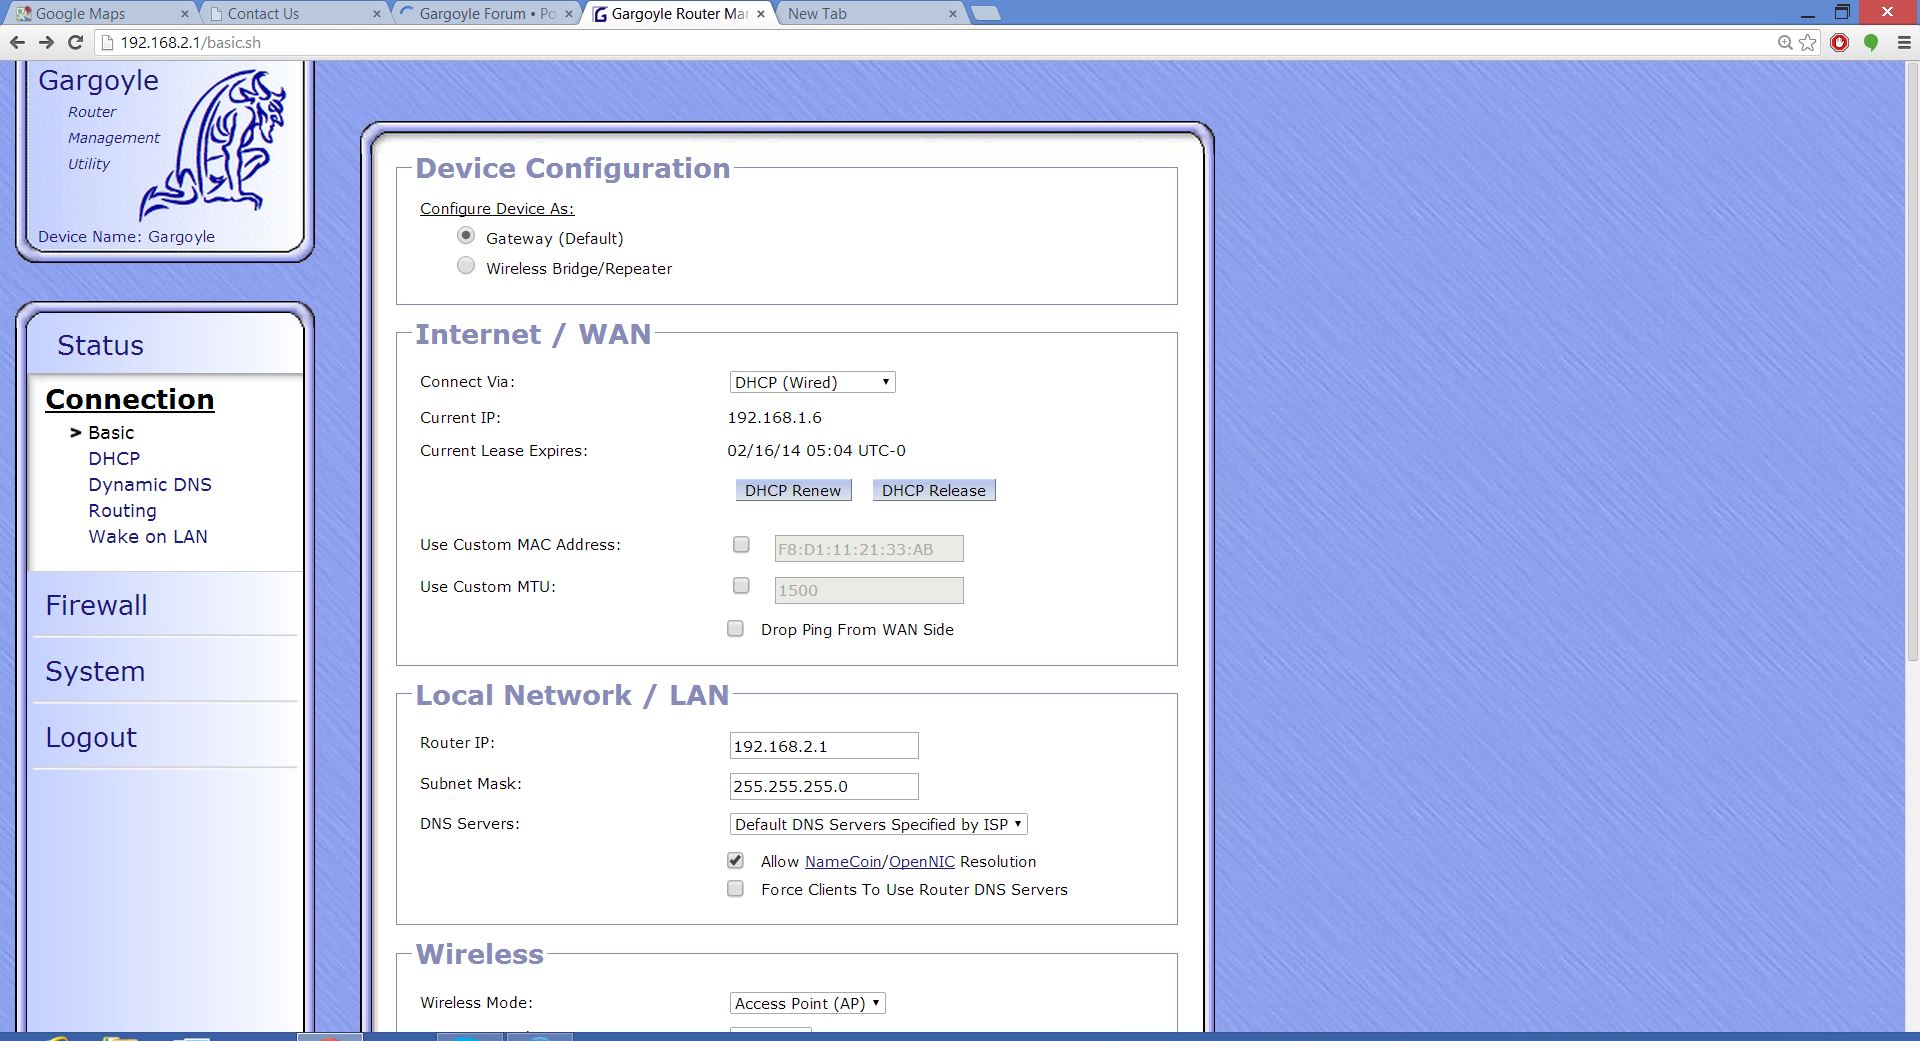Viewport: 1920px width, 1041px height.
Task: Click the Router IP input field
Action: (x=824, y=746)
